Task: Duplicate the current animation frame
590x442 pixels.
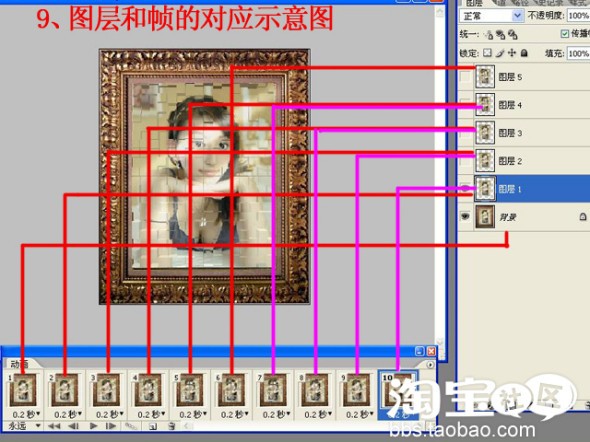Action: coord(153,426)
